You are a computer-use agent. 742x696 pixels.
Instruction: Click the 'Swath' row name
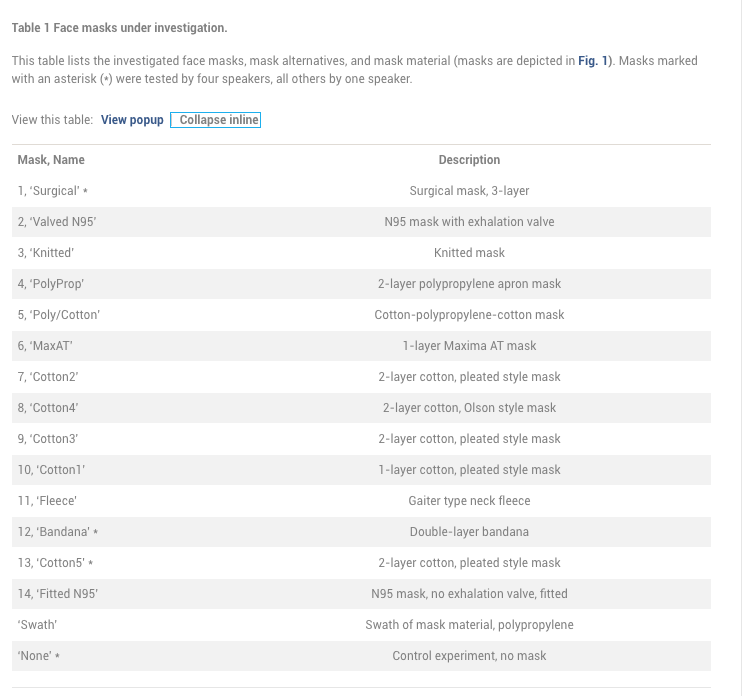(x=37, y=625)
